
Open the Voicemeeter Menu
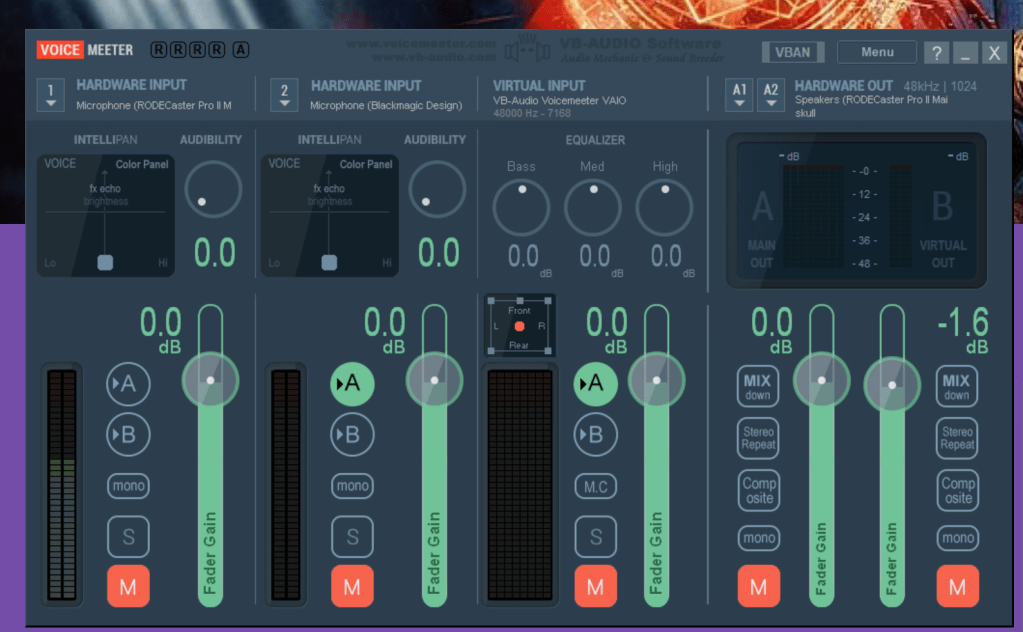[x=877, y=52]
